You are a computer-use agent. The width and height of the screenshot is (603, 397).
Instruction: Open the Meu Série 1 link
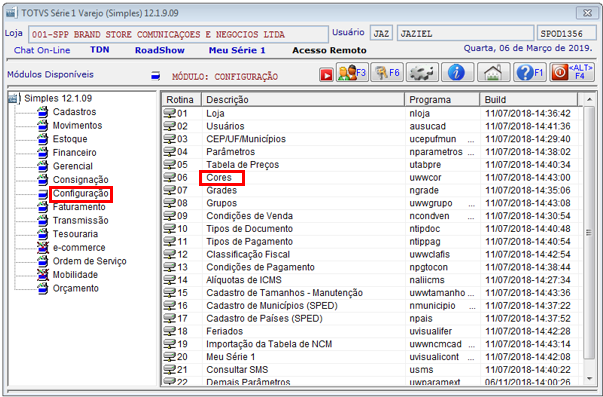pyautogui.click(x=237, y=50)
